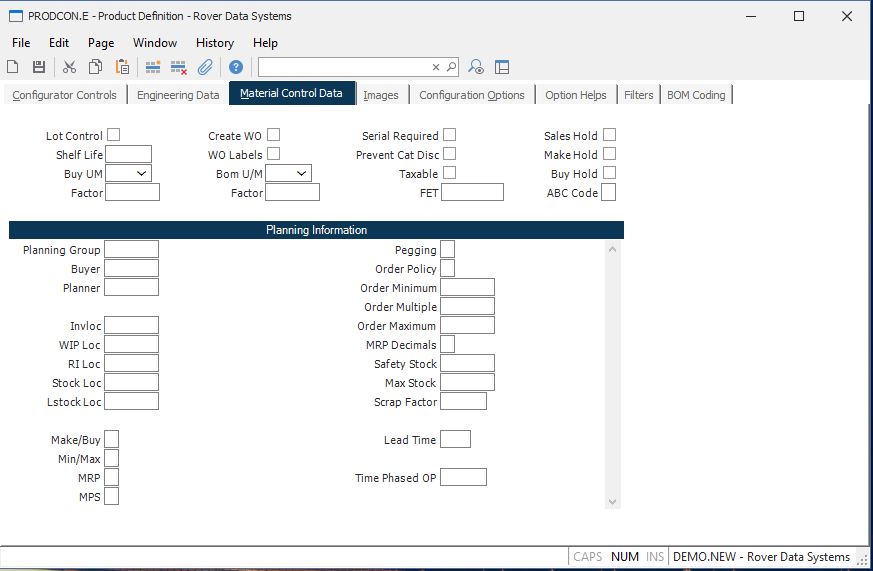
Task: Open the BOM Coding tab
Action: 696,95
